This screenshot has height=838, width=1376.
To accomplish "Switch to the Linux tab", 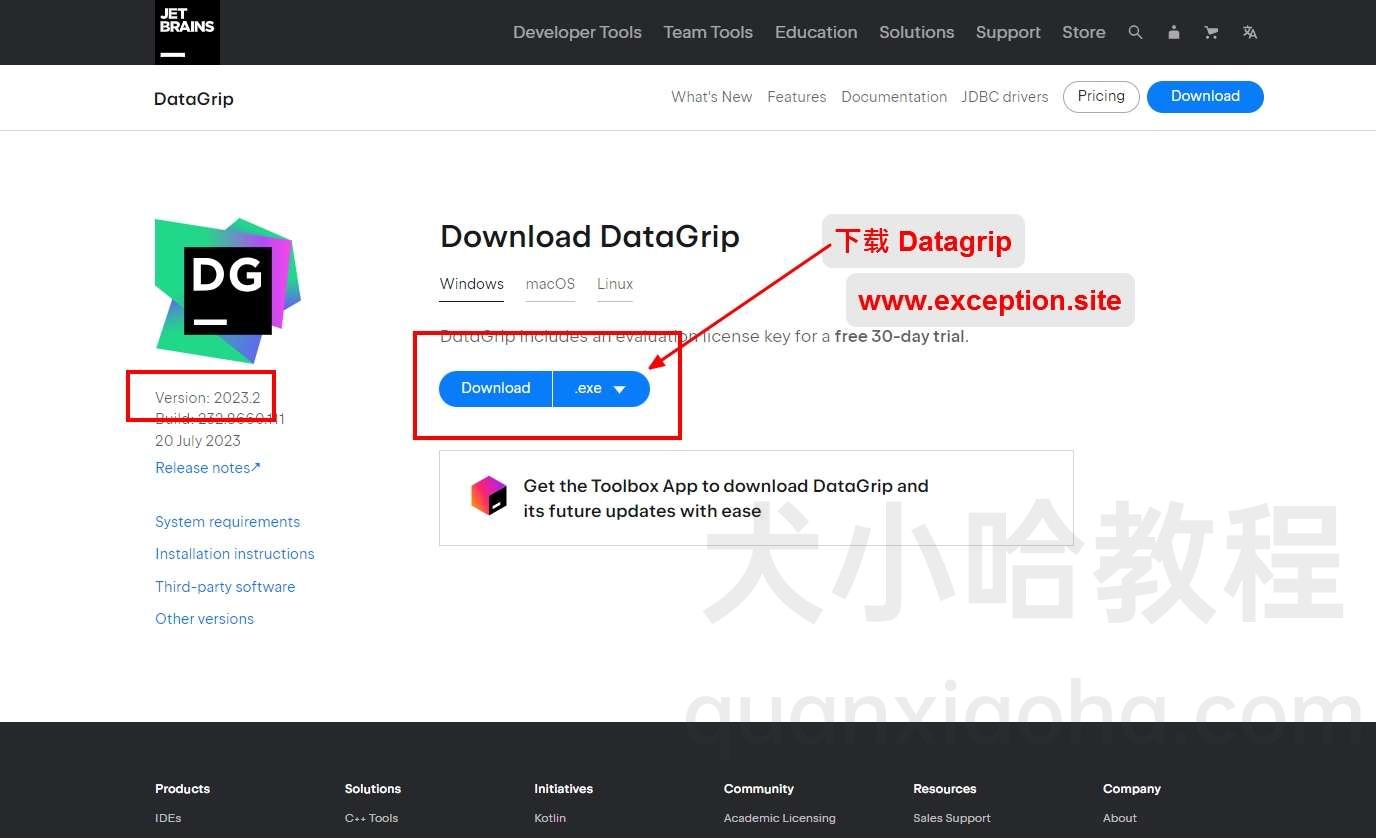I will pos(615,284).
